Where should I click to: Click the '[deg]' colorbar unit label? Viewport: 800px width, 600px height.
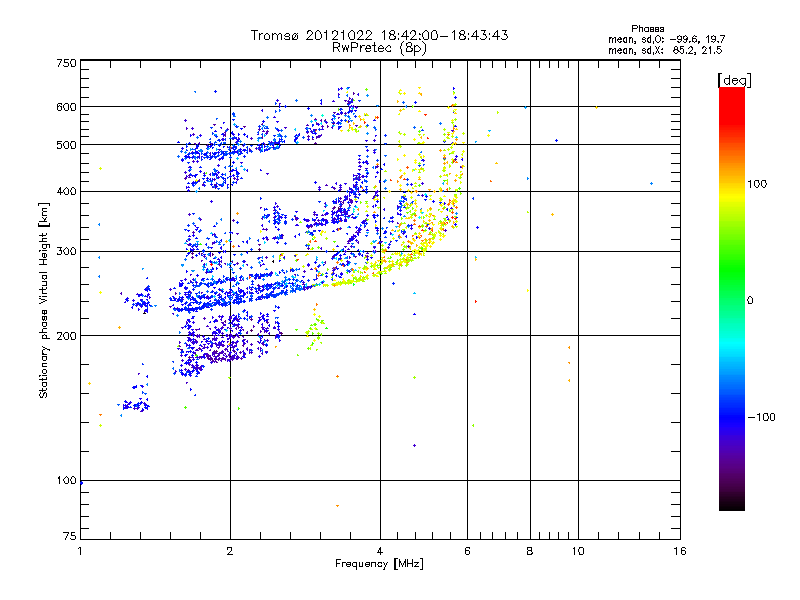pyautogui.click(x=734, y=81)
